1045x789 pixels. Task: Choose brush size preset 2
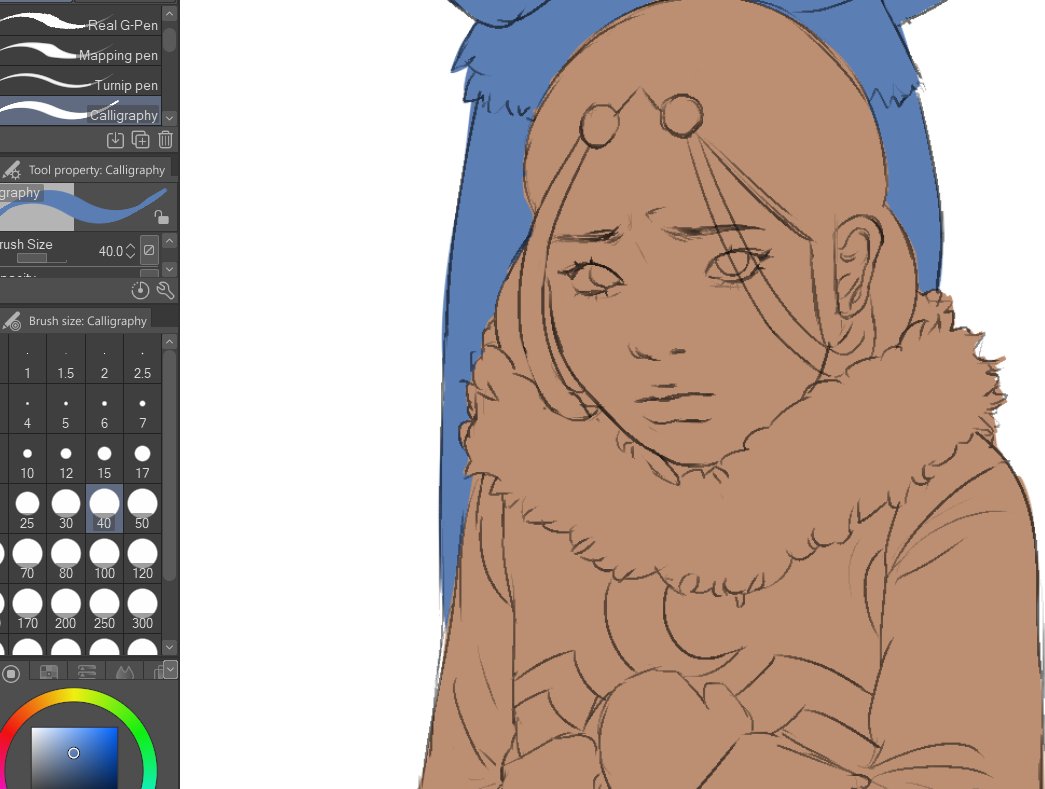(x=104, y=359)
